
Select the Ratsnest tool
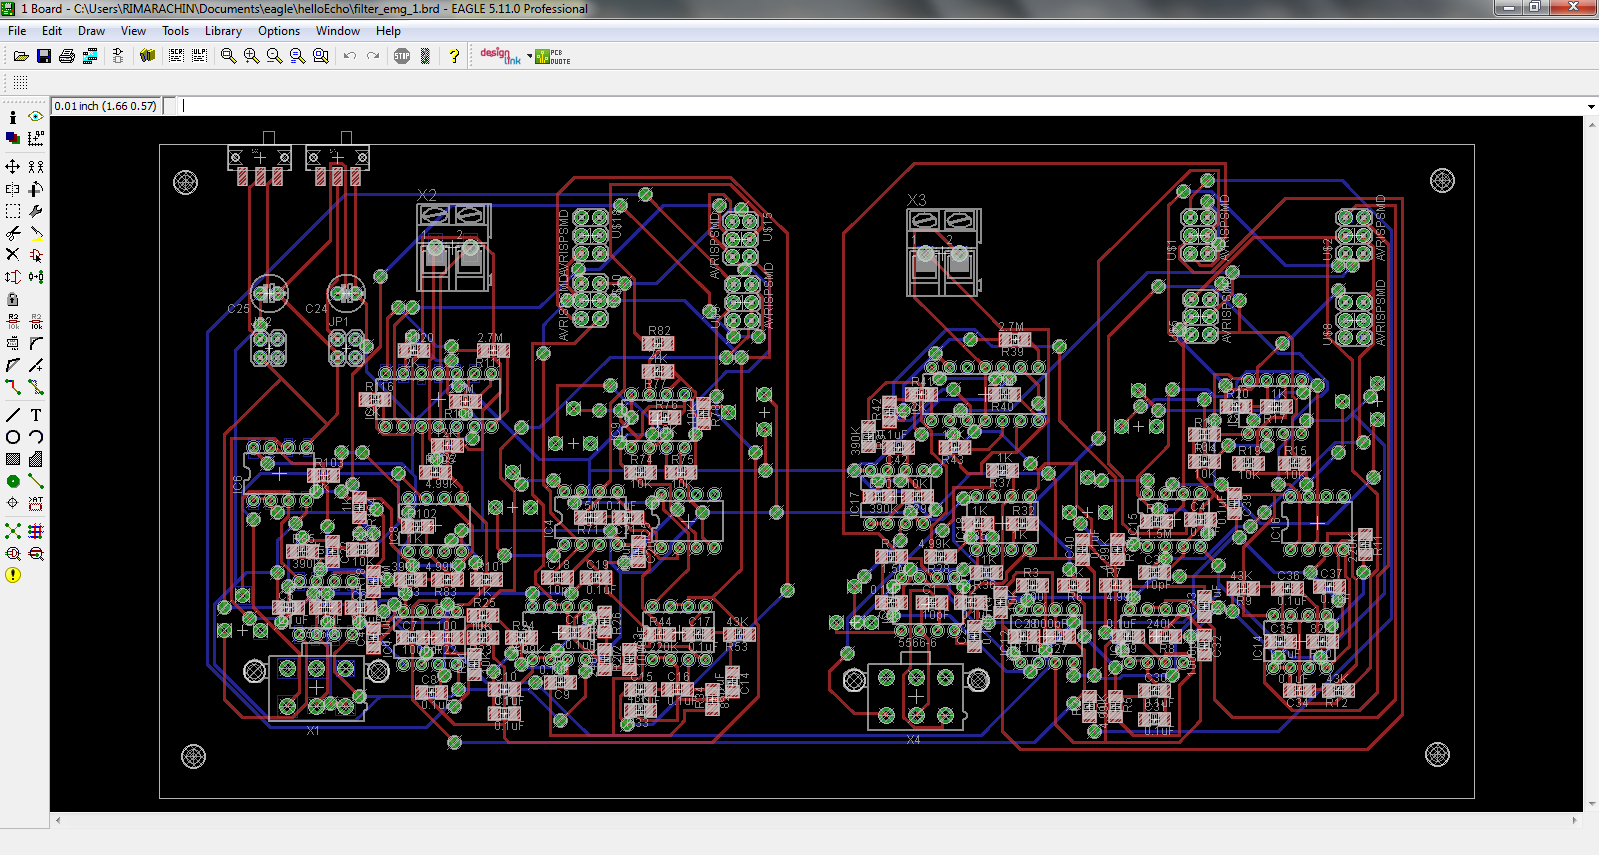[13, 531]
